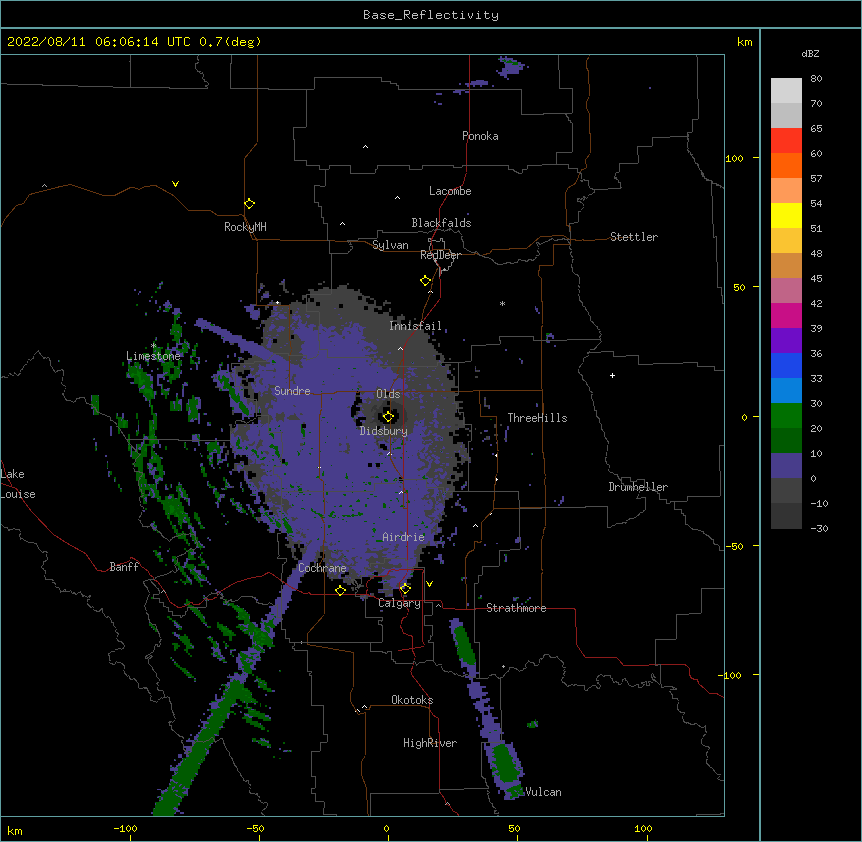This screenshot has width=862, height=842.
Task: Click the Limestone label
Action: tap(153, 356)
